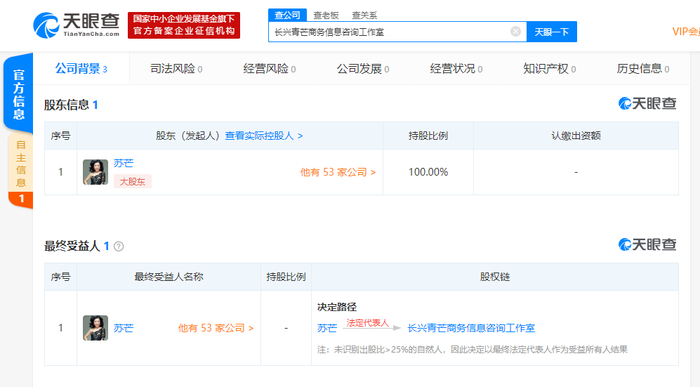Click the 认缴出资额 column header
This screenshot has width=700, height=387.
click(576, 136)
